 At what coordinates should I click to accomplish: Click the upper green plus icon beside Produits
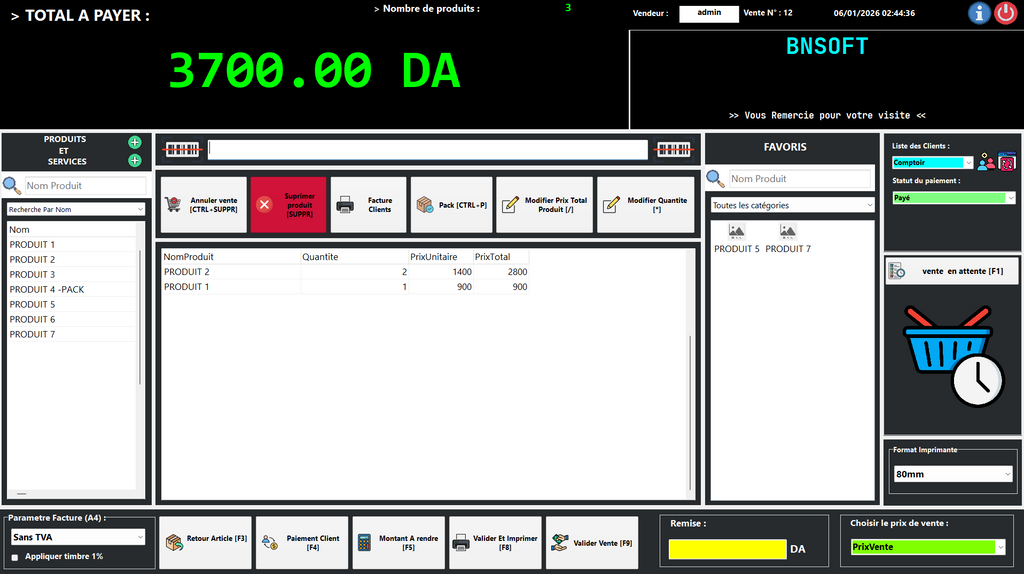point(135,142)
